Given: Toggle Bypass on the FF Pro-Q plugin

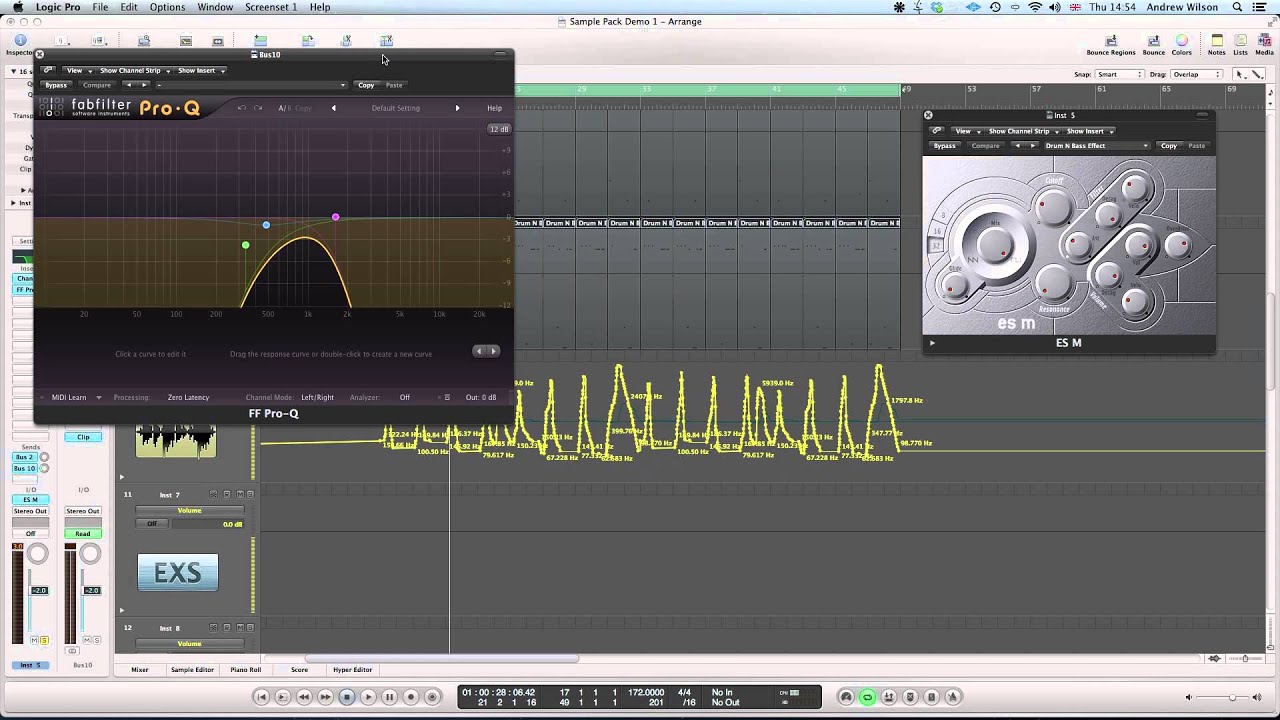Looking at the screenshot, I should click(x=56, y=85).
